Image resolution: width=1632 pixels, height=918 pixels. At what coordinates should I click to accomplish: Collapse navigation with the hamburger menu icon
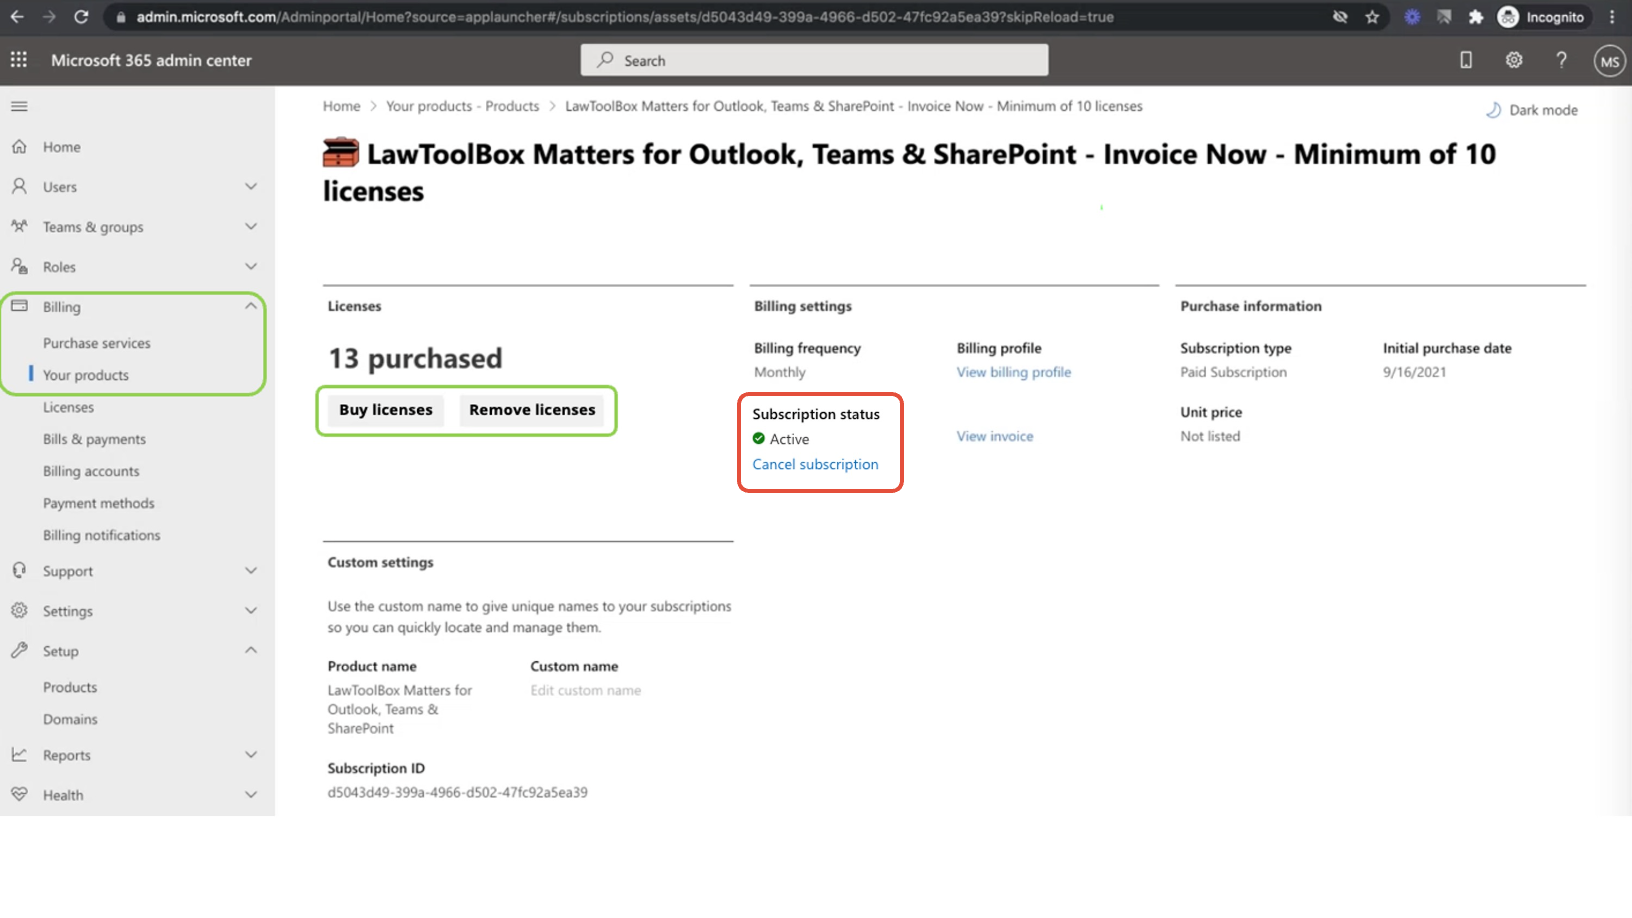(19, 106)
